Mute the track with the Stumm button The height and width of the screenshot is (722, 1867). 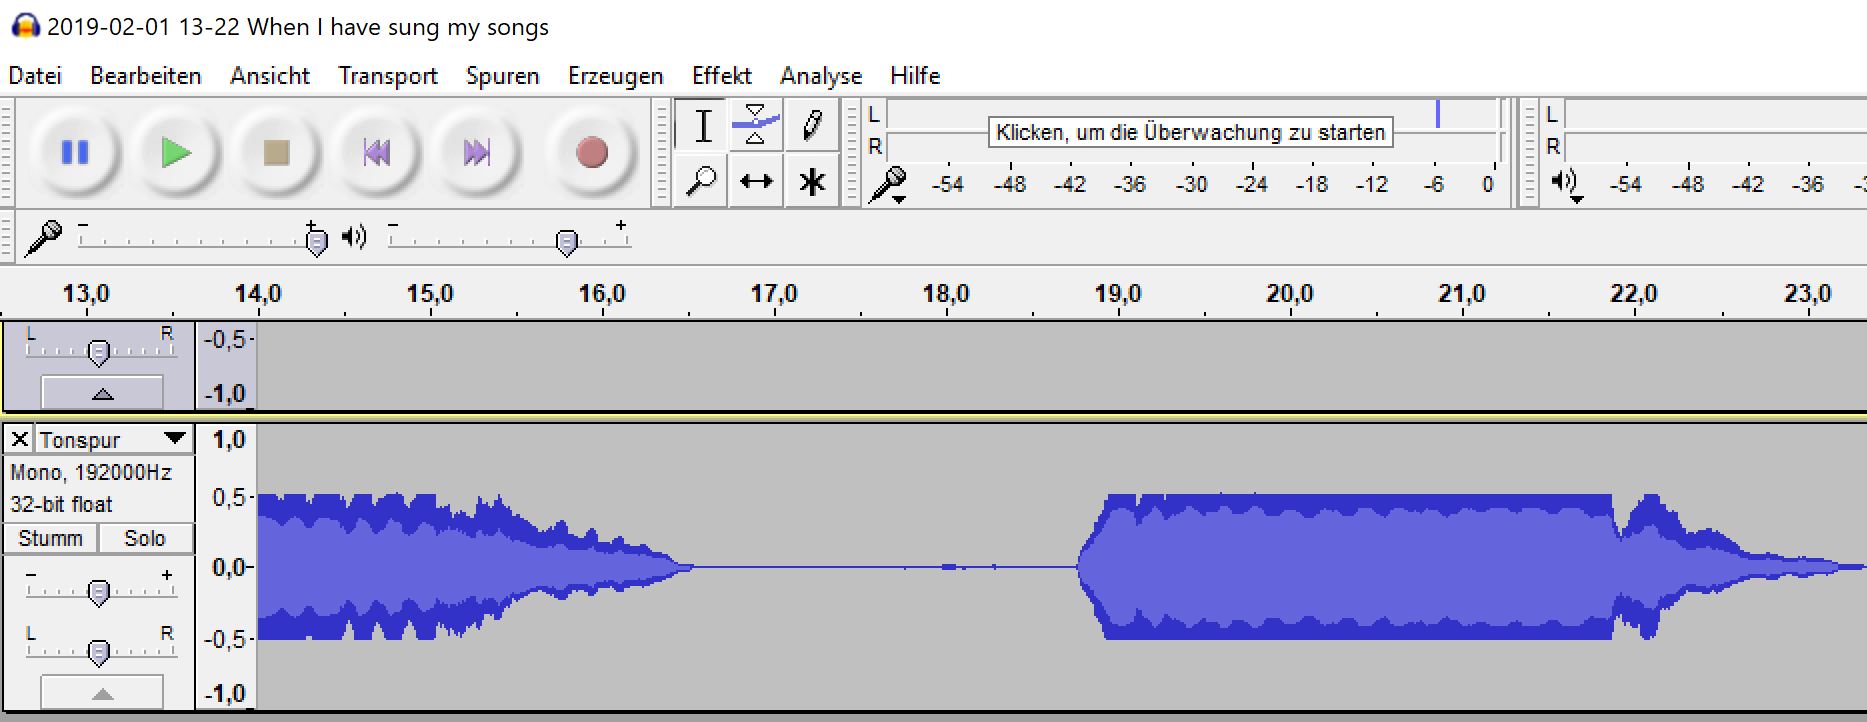click(50, 538)
